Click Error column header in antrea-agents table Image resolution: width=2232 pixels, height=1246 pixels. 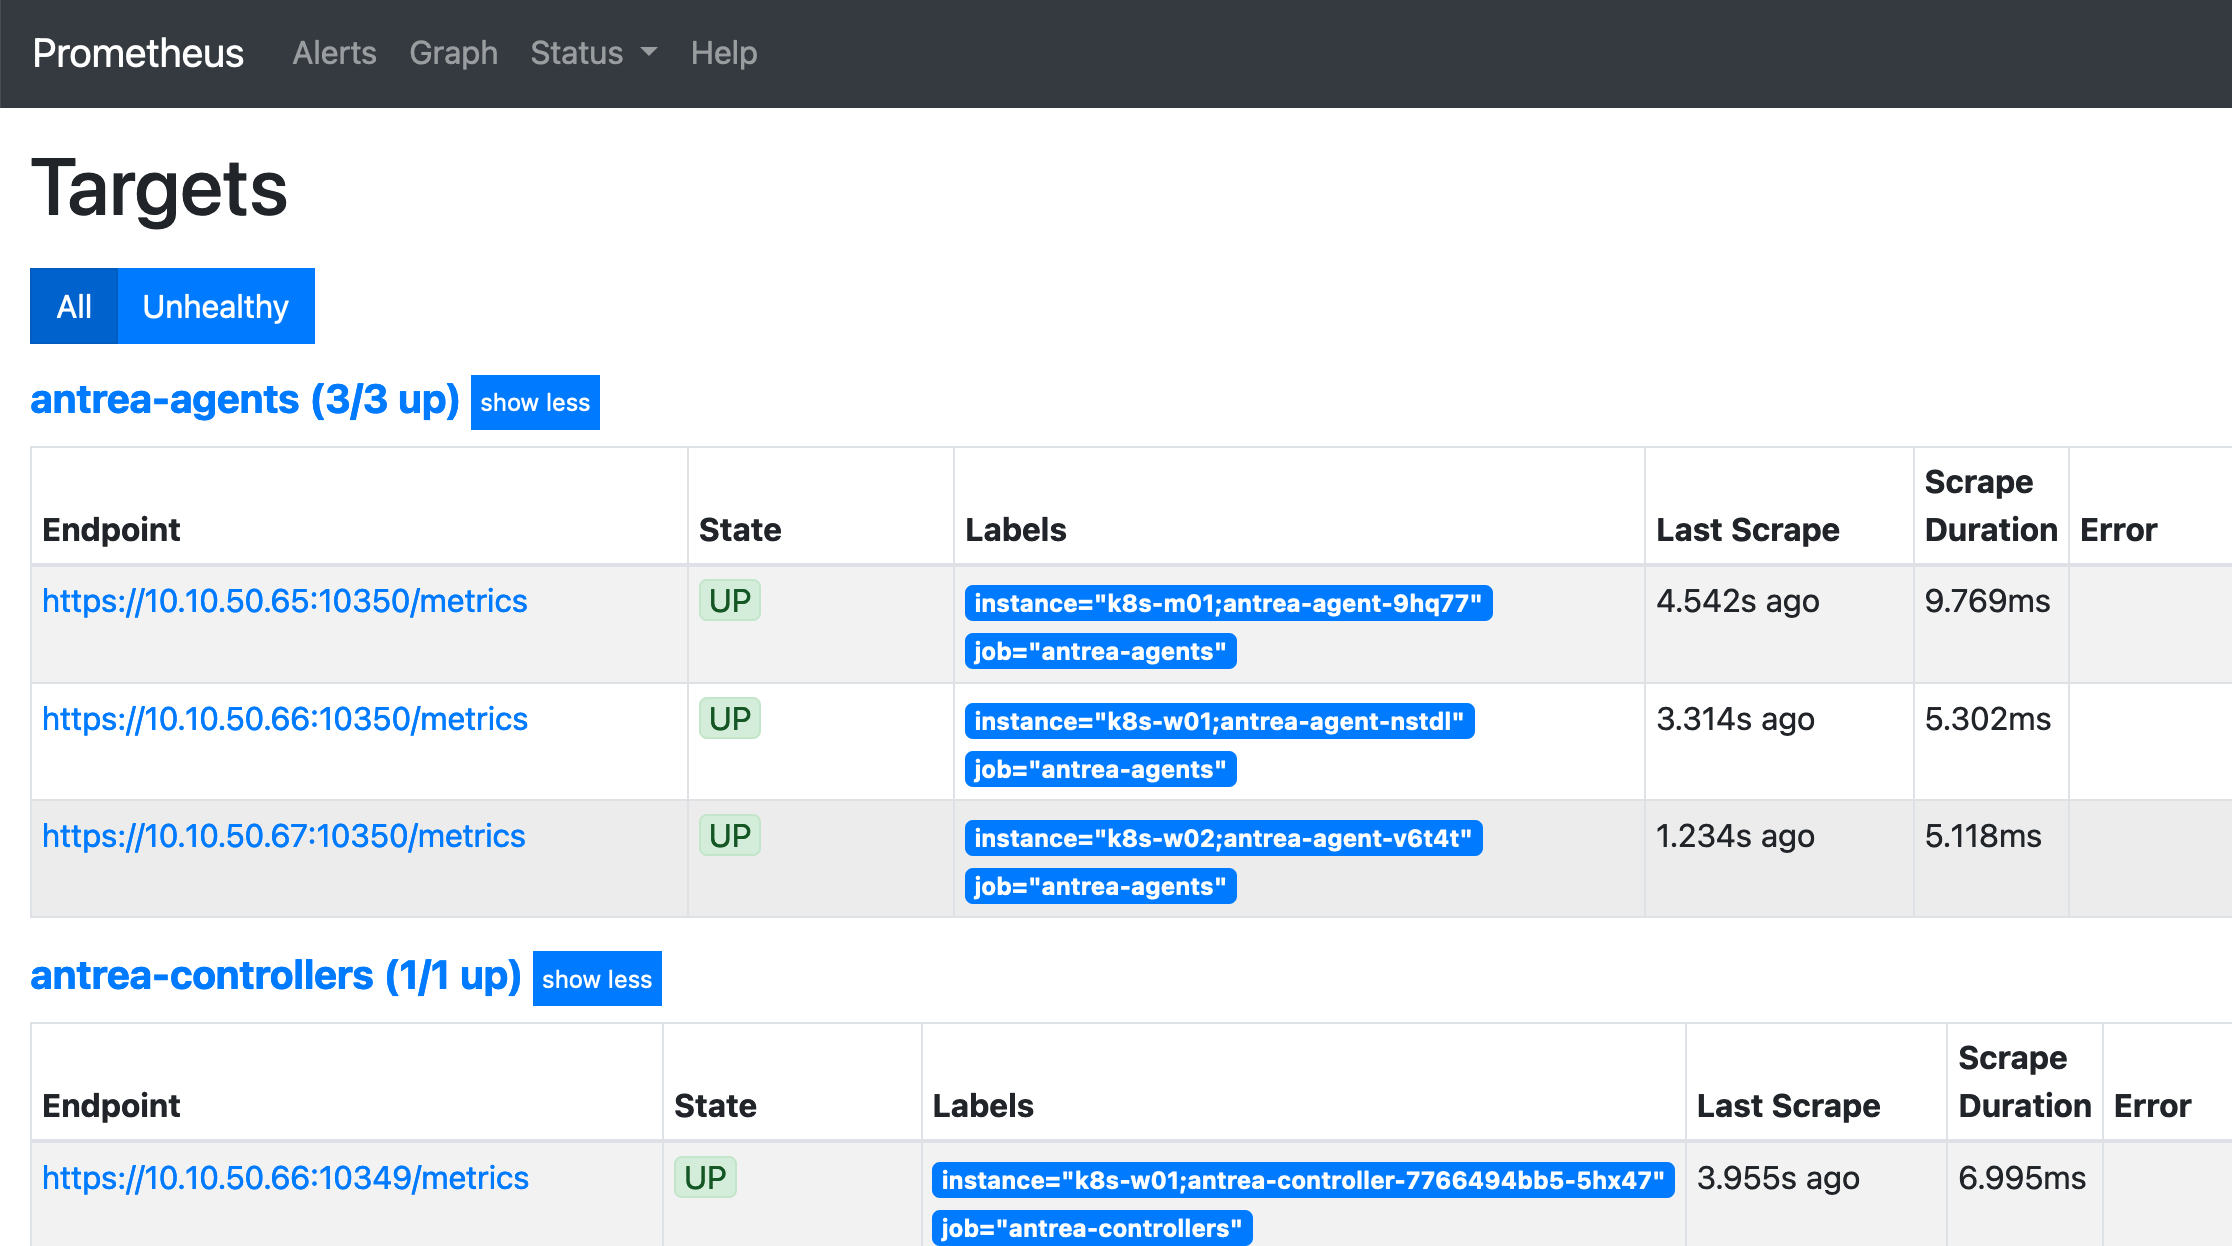[x=2119, y=529]
